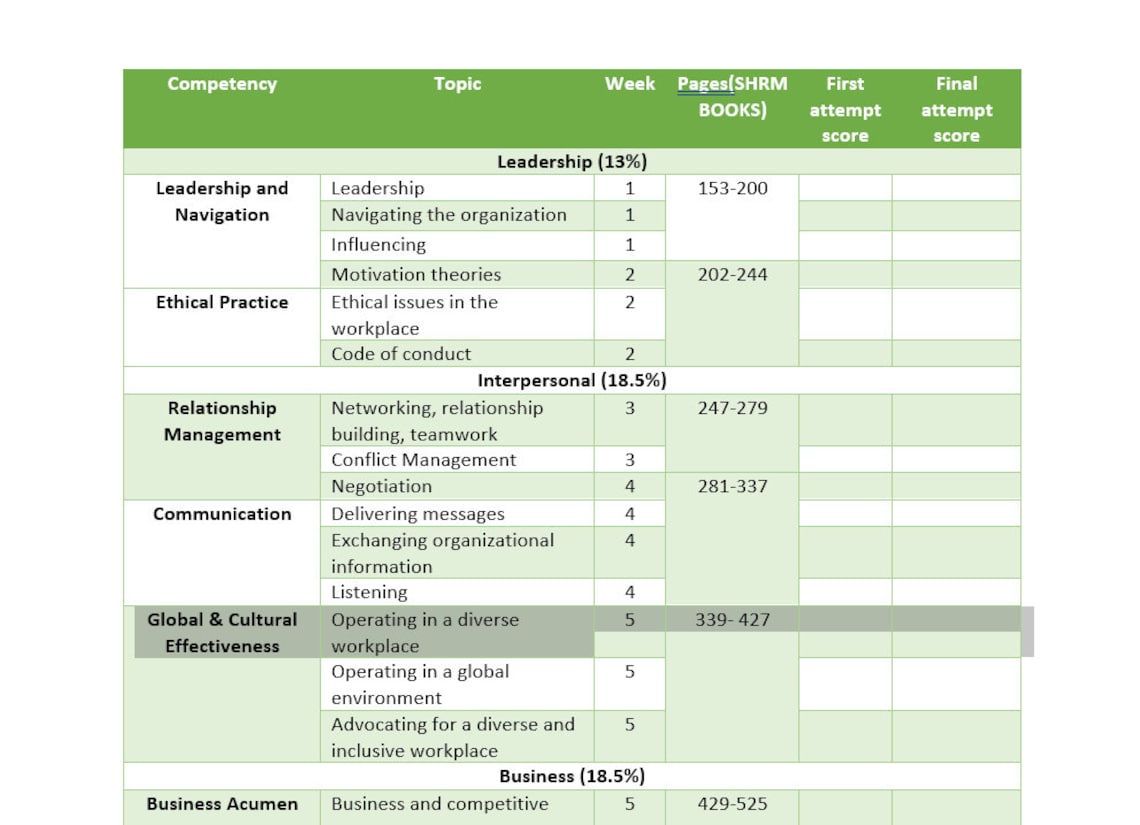Click the Week column header
The width and height of the screenshot is (1140, 825).
click(x=630, y=84)
